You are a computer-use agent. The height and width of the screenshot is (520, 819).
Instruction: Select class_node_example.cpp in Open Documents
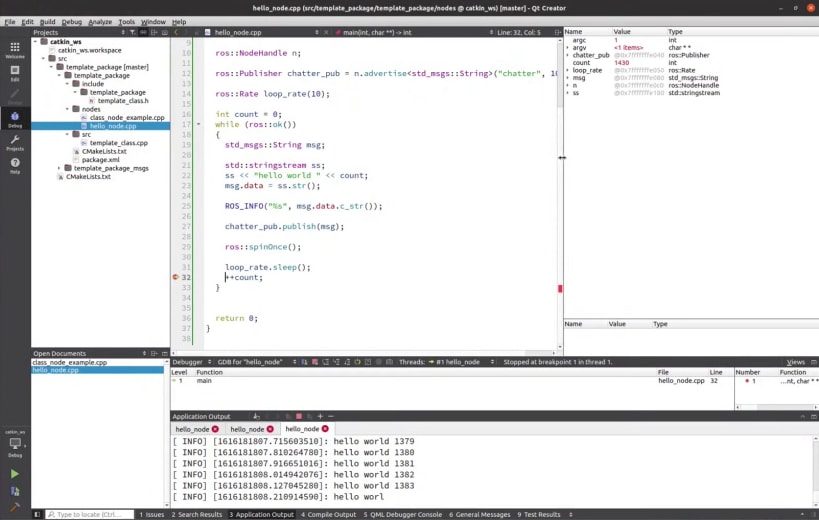click(97, 362)
